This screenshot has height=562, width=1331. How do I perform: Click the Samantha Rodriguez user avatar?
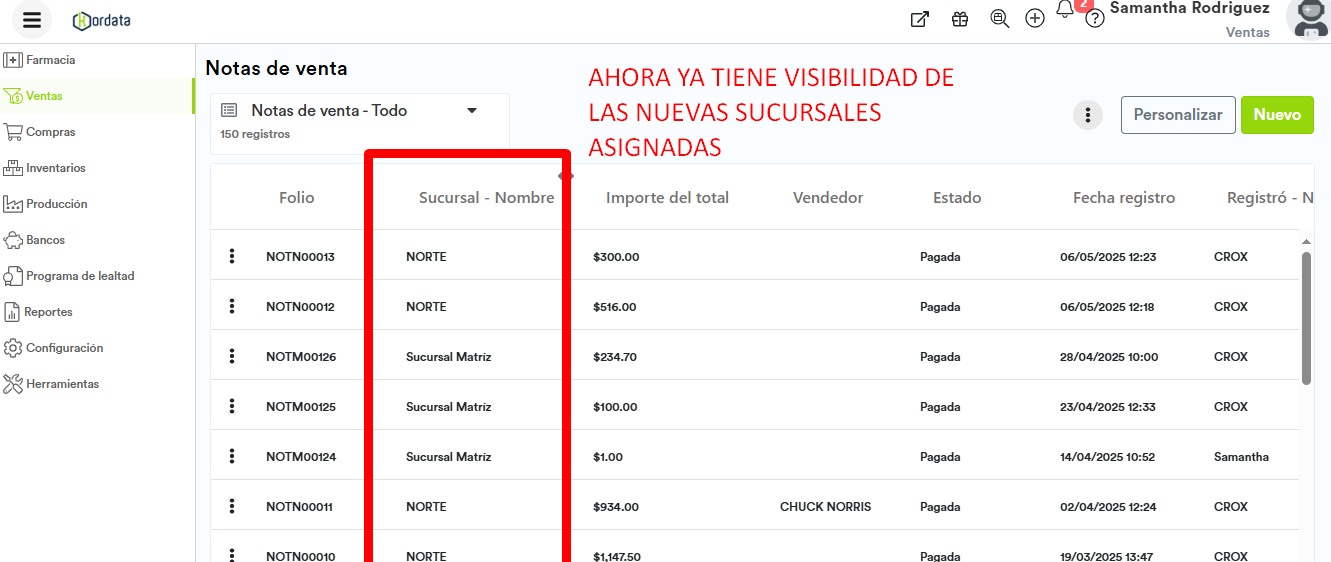1308,18
